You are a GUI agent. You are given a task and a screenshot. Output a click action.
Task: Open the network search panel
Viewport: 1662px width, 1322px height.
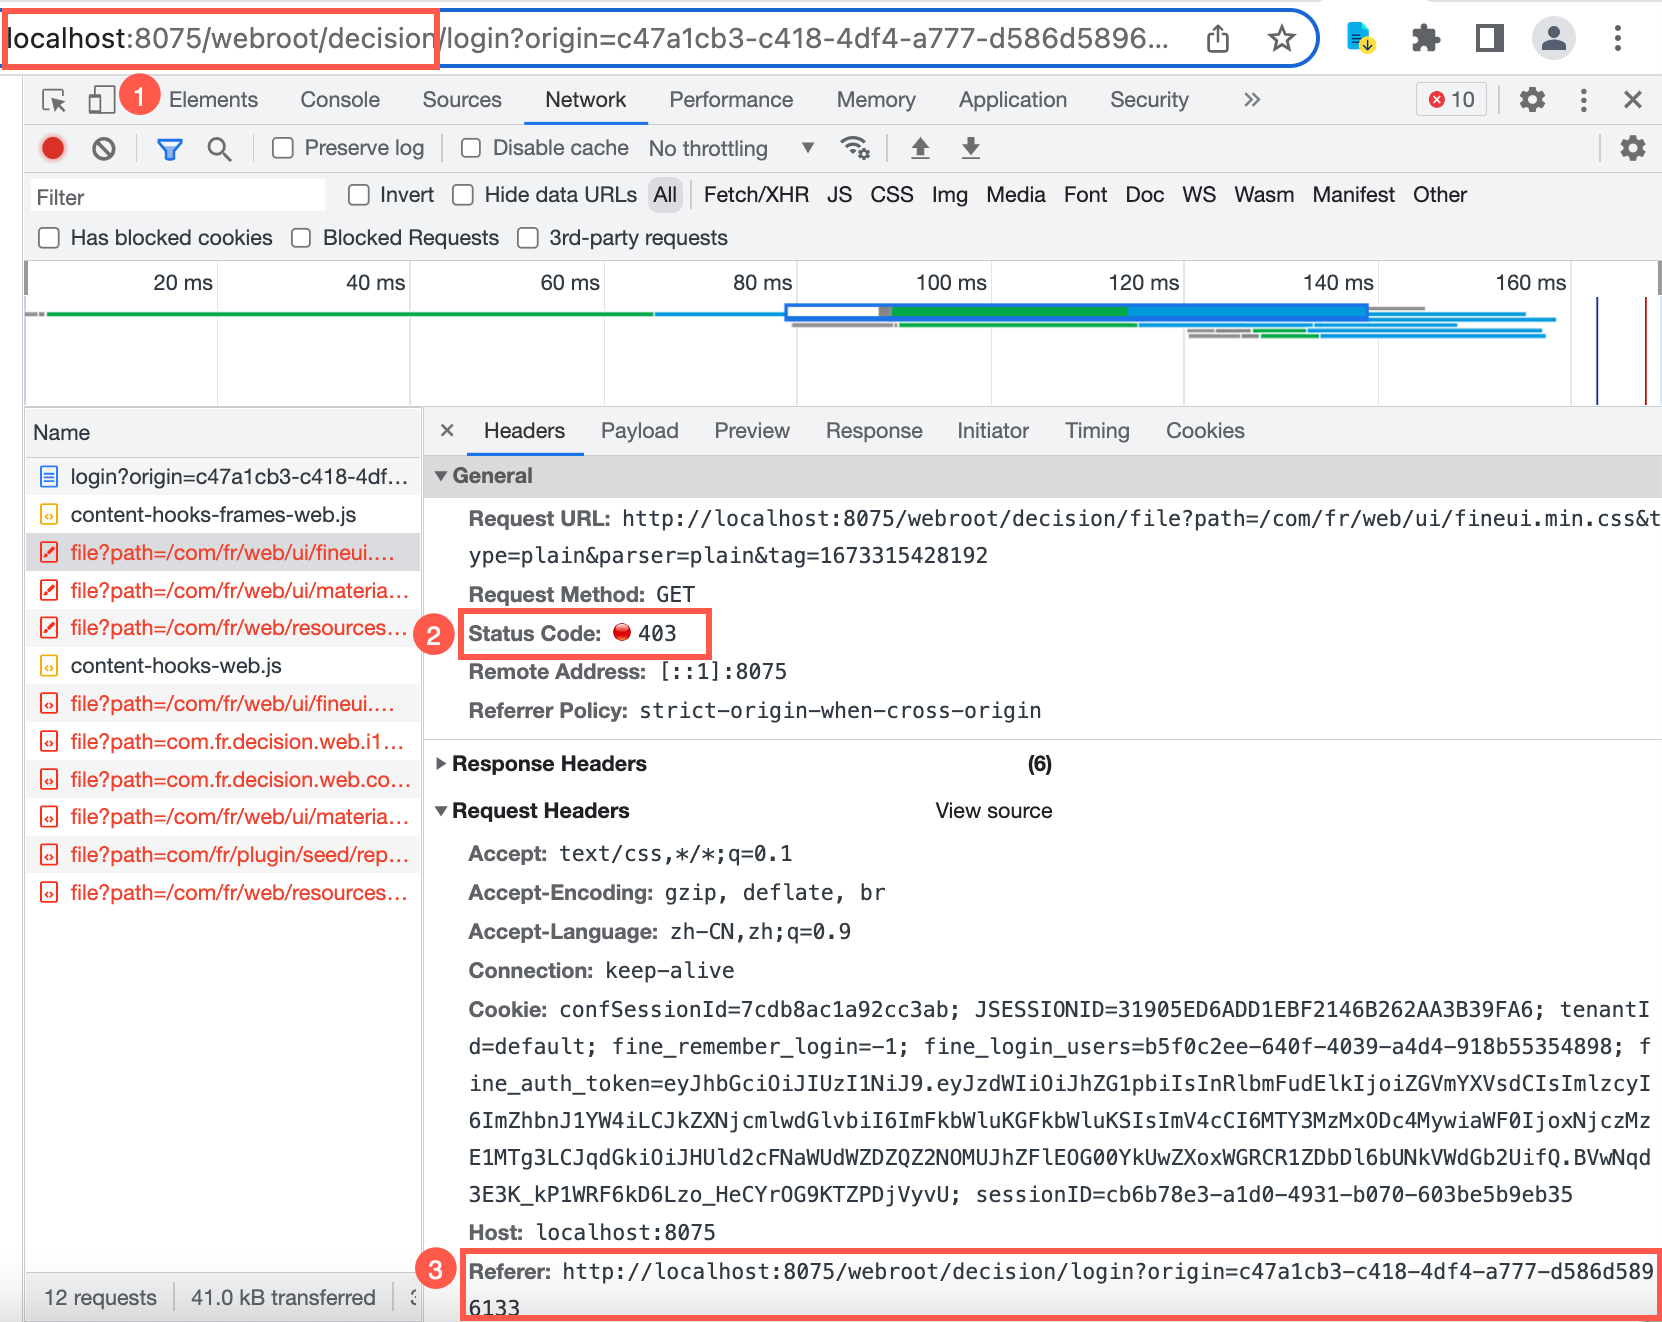[x=219, y=148]
